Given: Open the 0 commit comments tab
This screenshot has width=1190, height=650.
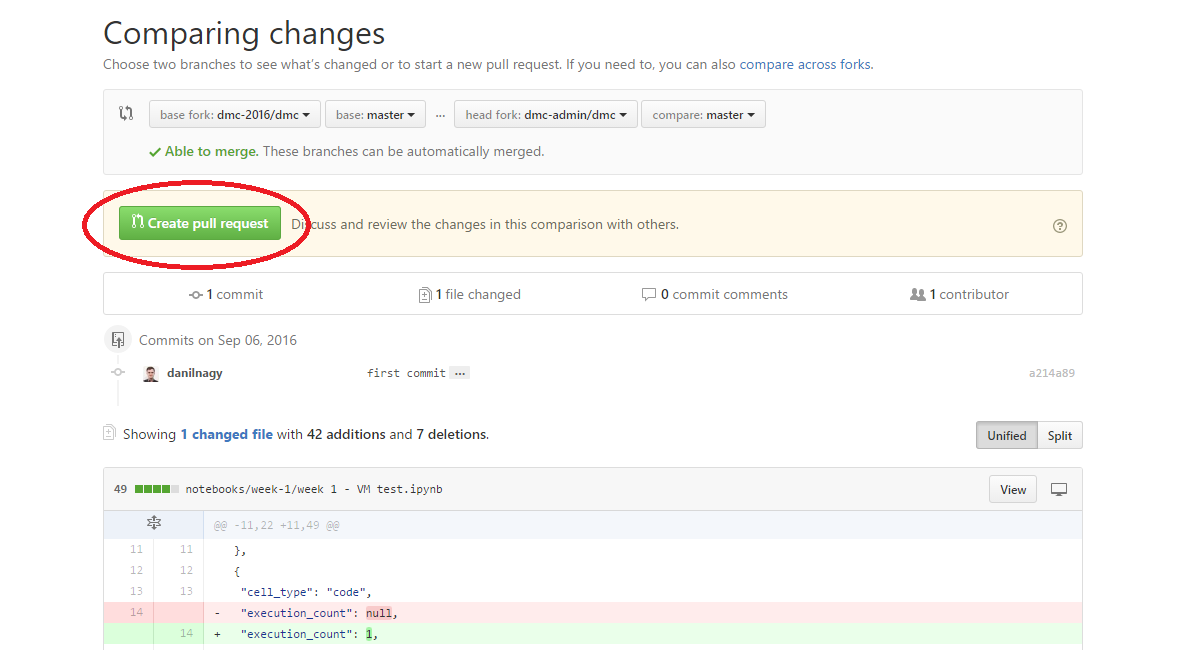Looking at the screenshot, I should pyautogui.click(x=715, y=295).
